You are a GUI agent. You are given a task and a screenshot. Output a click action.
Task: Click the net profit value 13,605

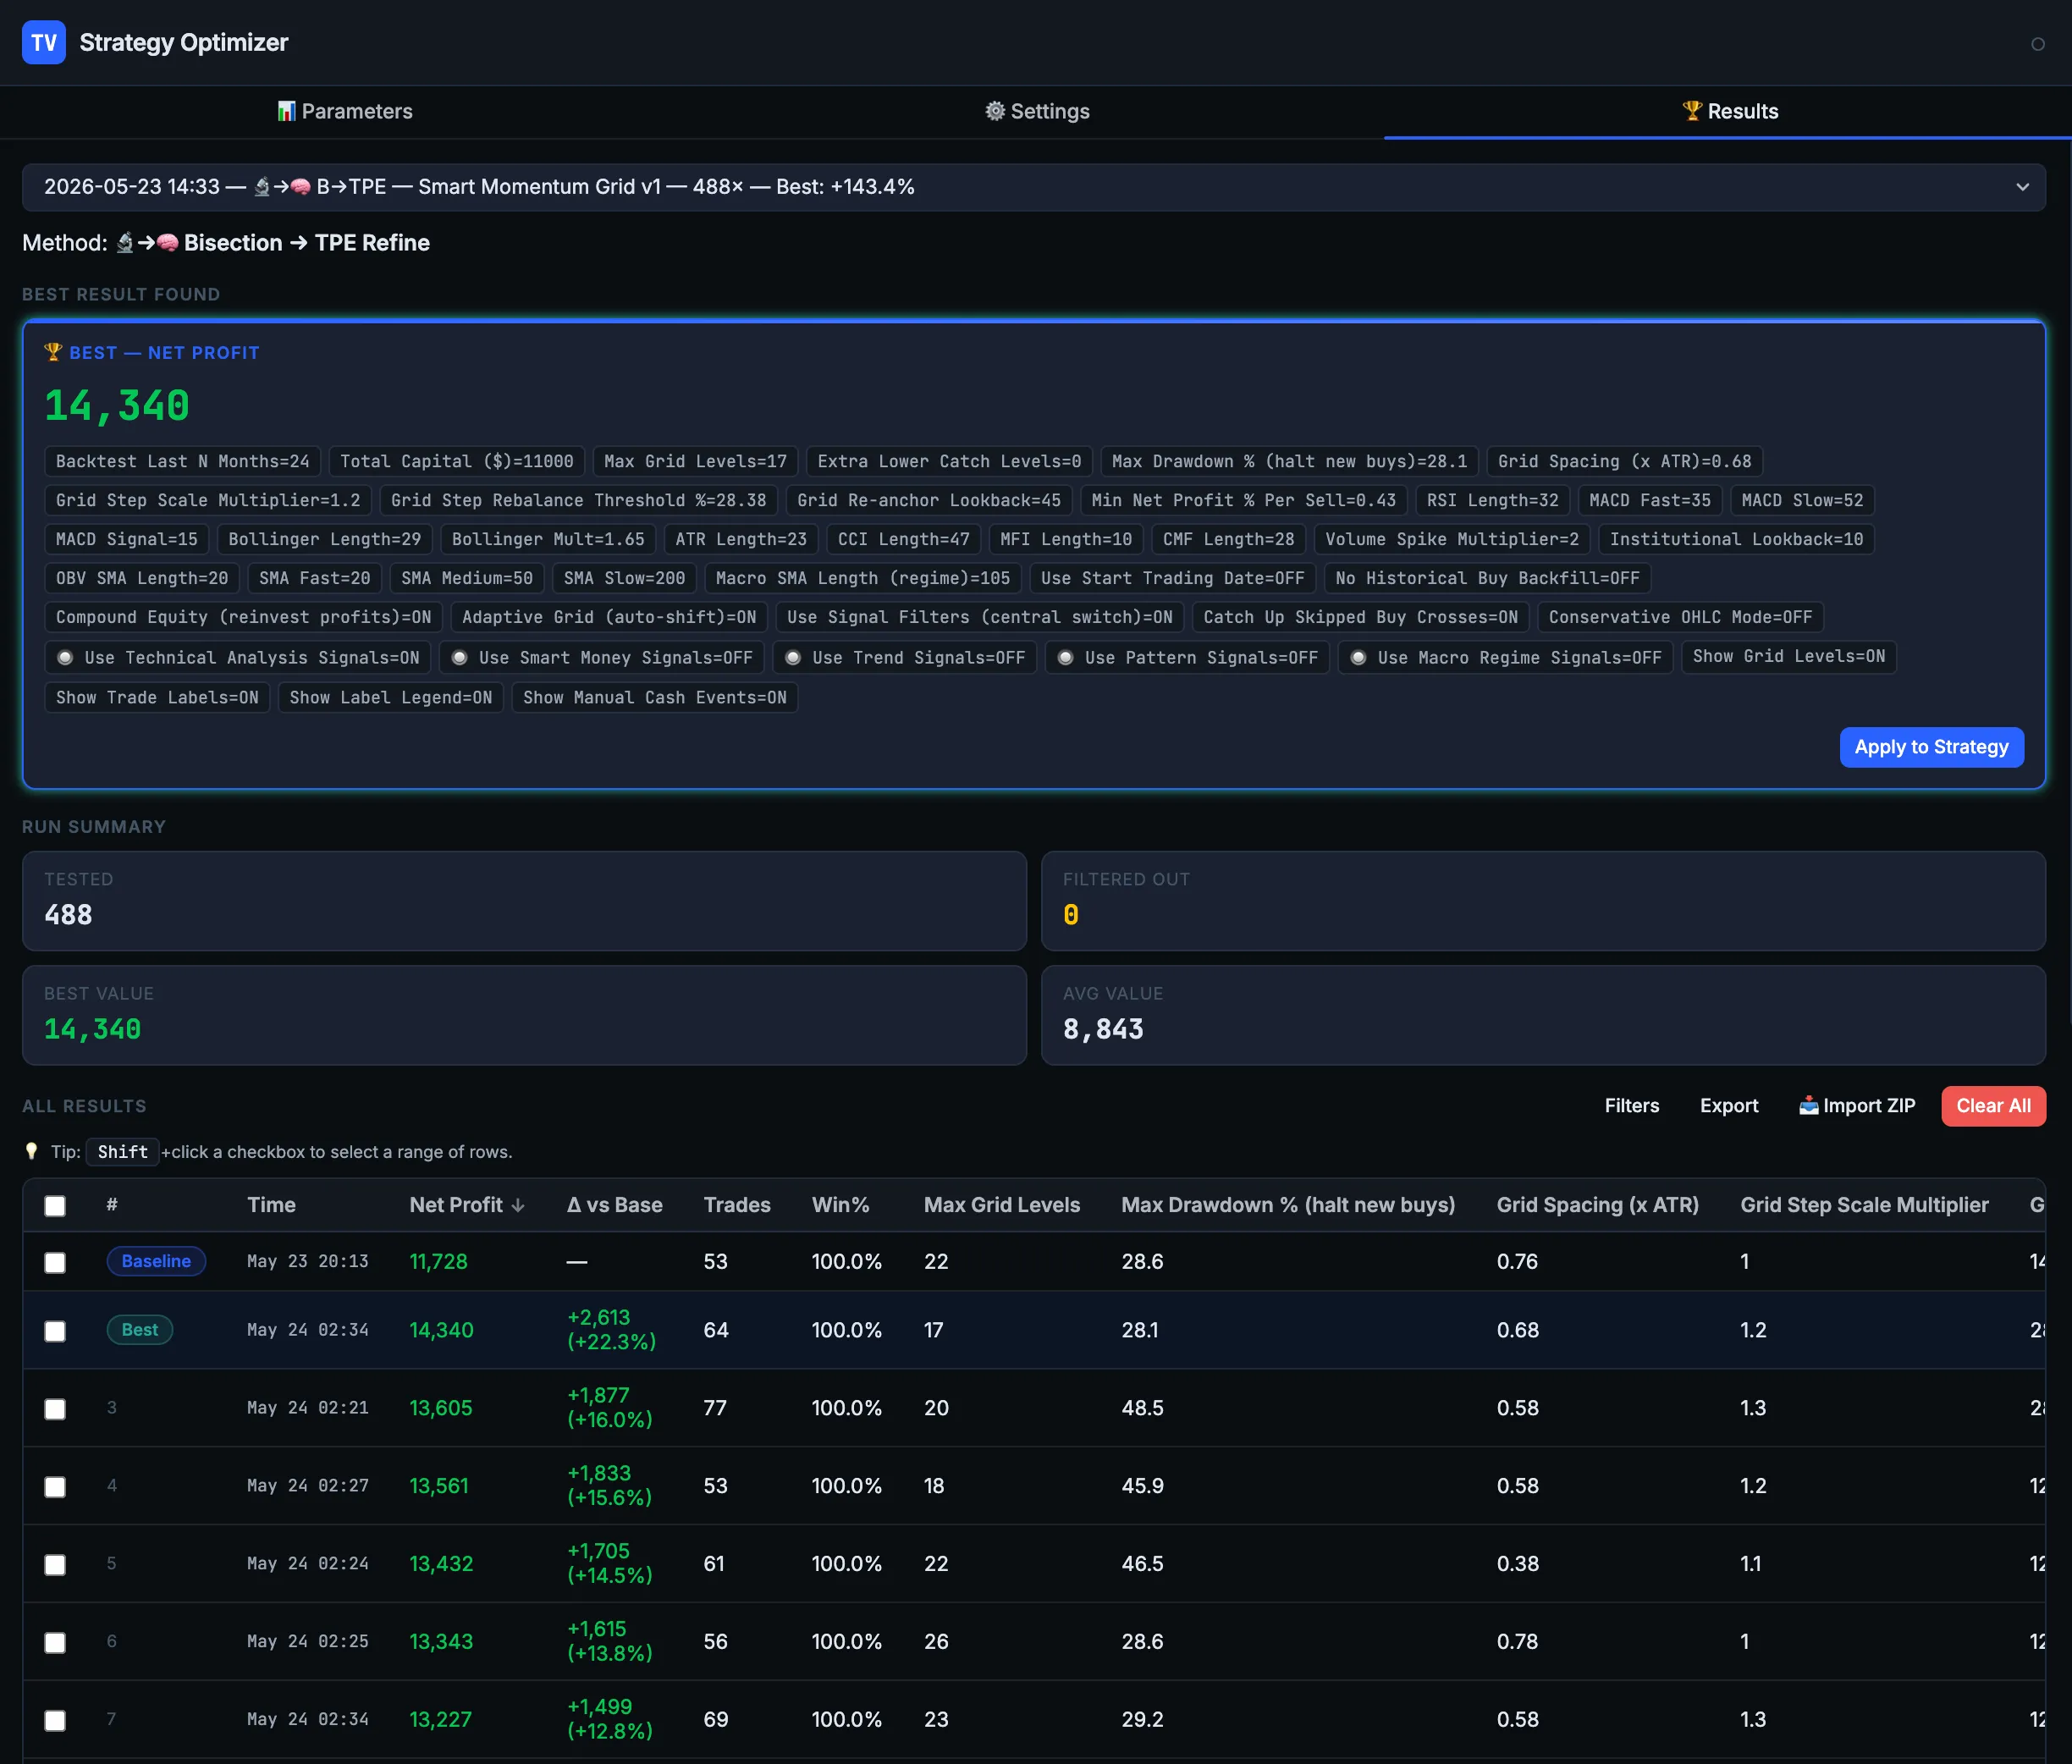(x=441, y=1408)
